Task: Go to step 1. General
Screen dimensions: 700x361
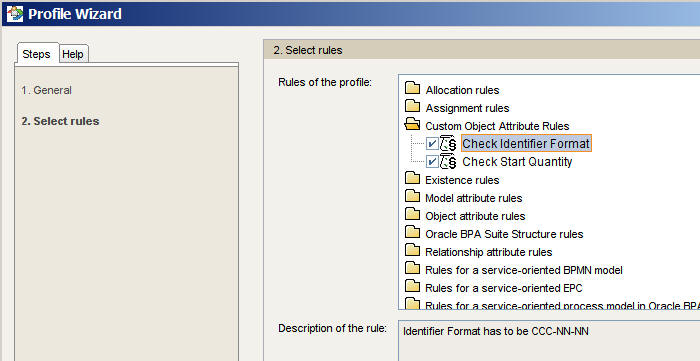Action: pyautogui.click(x=46, y=90)
